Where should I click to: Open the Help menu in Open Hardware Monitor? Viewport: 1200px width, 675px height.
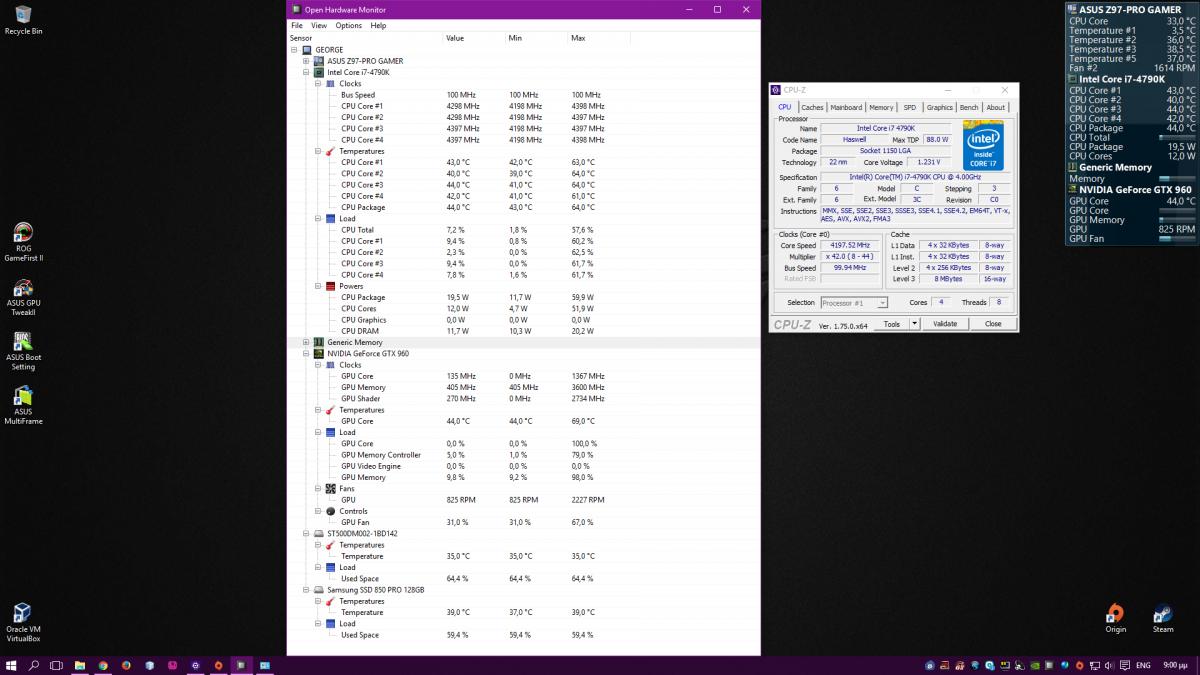click(378, 26)
